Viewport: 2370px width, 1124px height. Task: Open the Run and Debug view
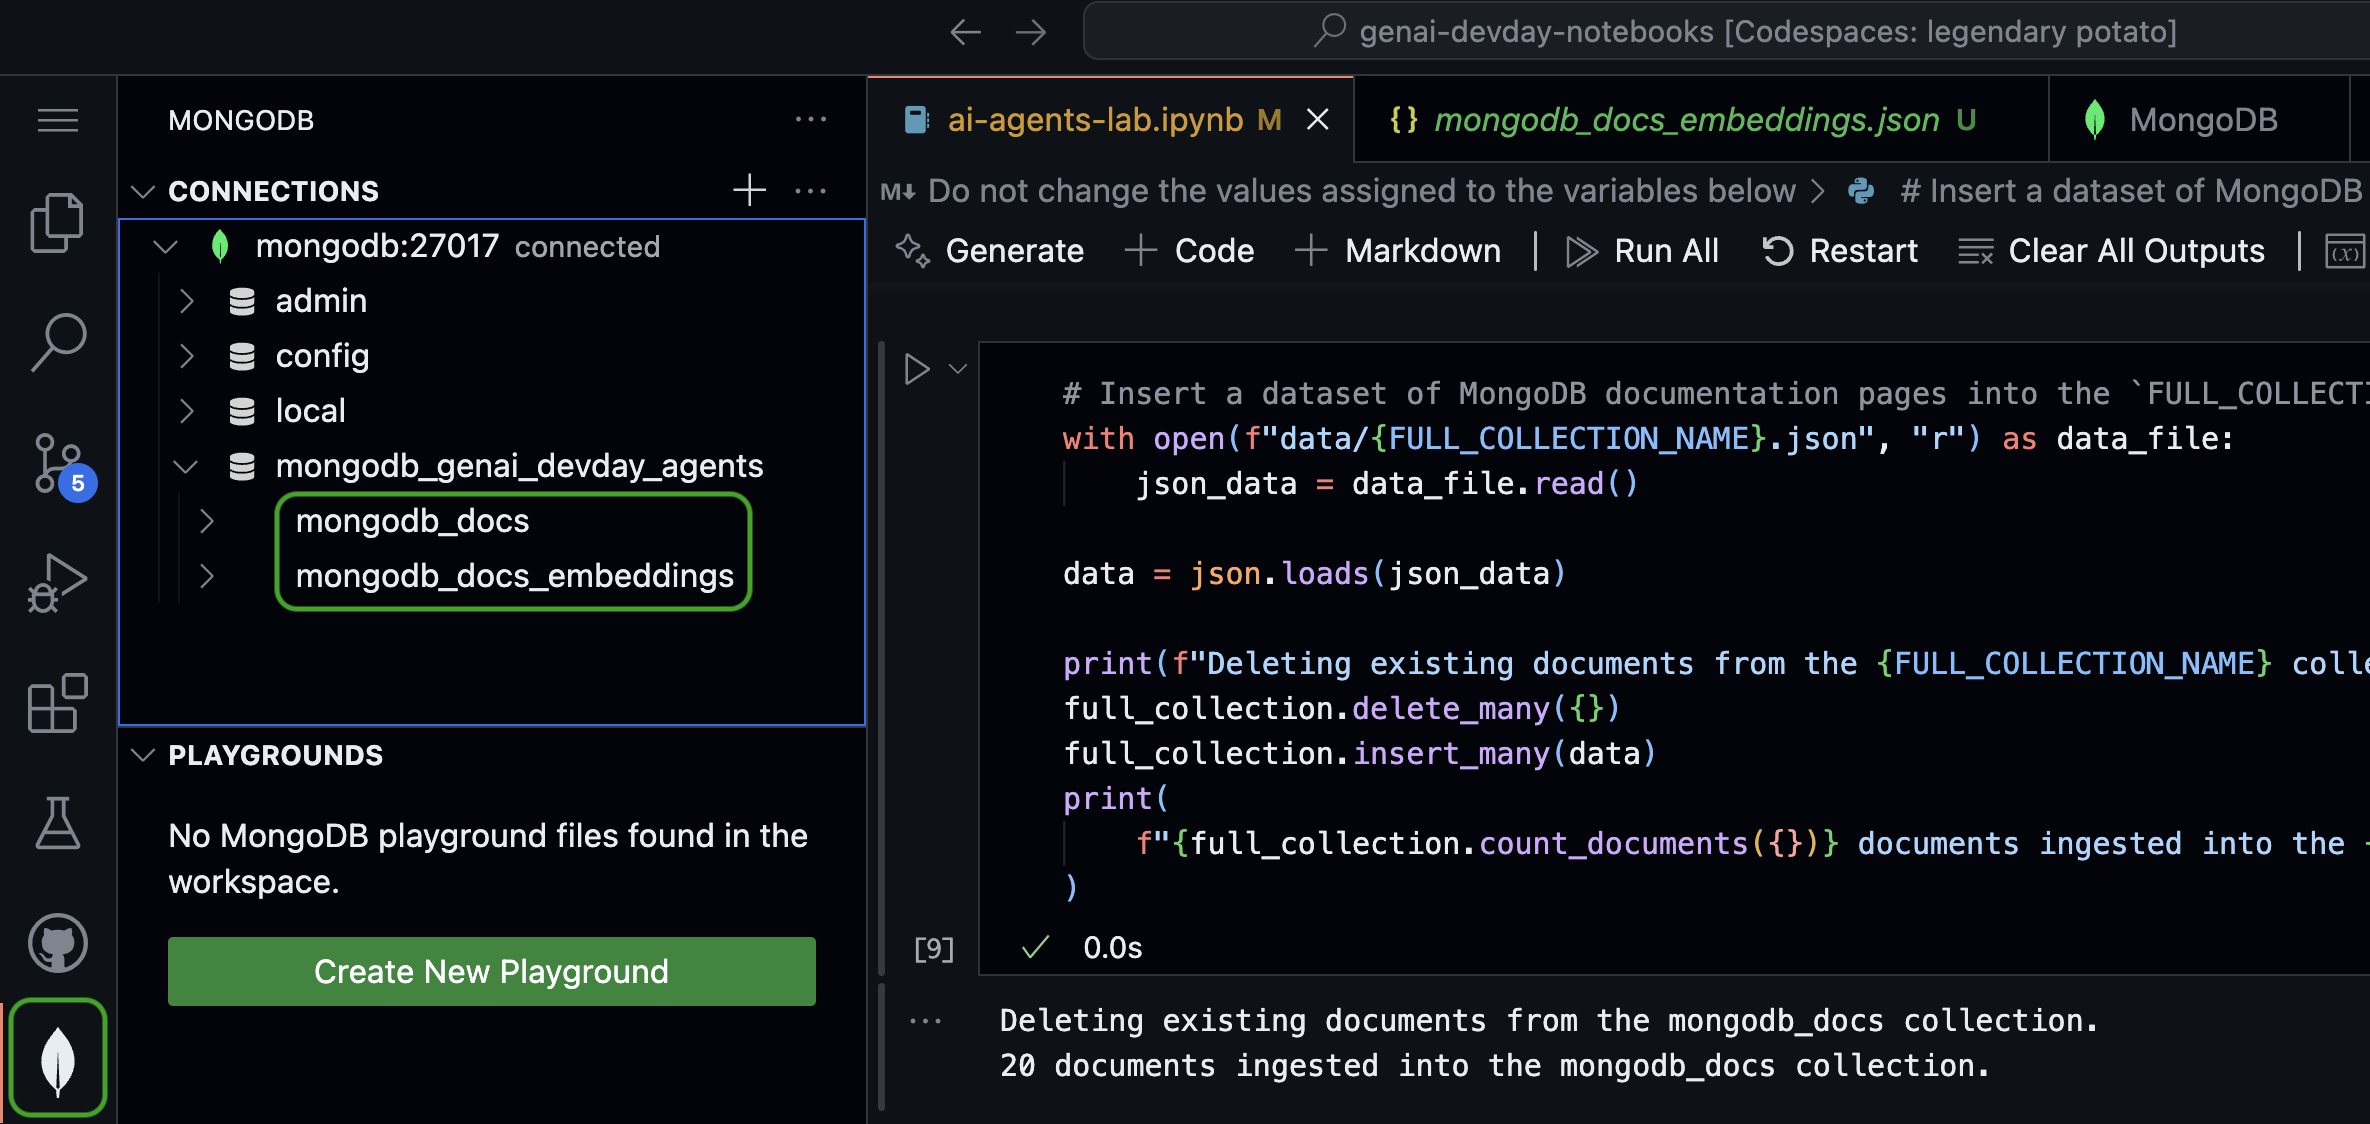point(58,583)
